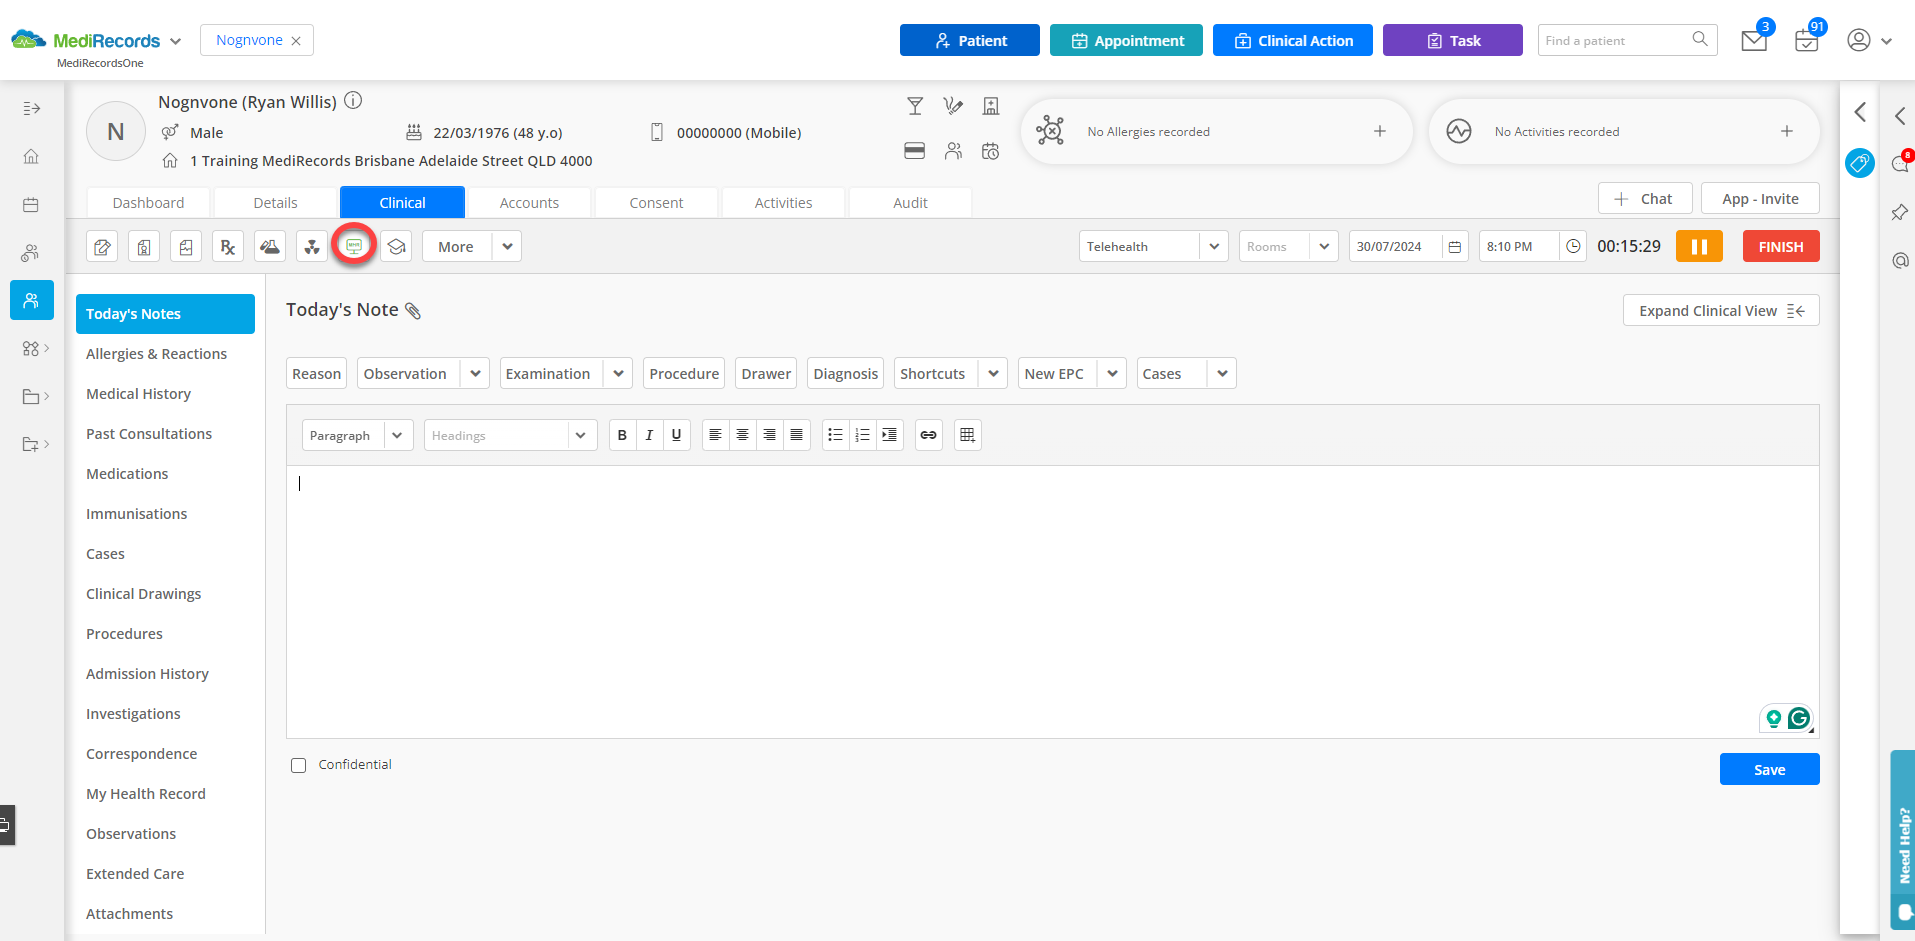View the patient's smoking status icon

[952, 105]
